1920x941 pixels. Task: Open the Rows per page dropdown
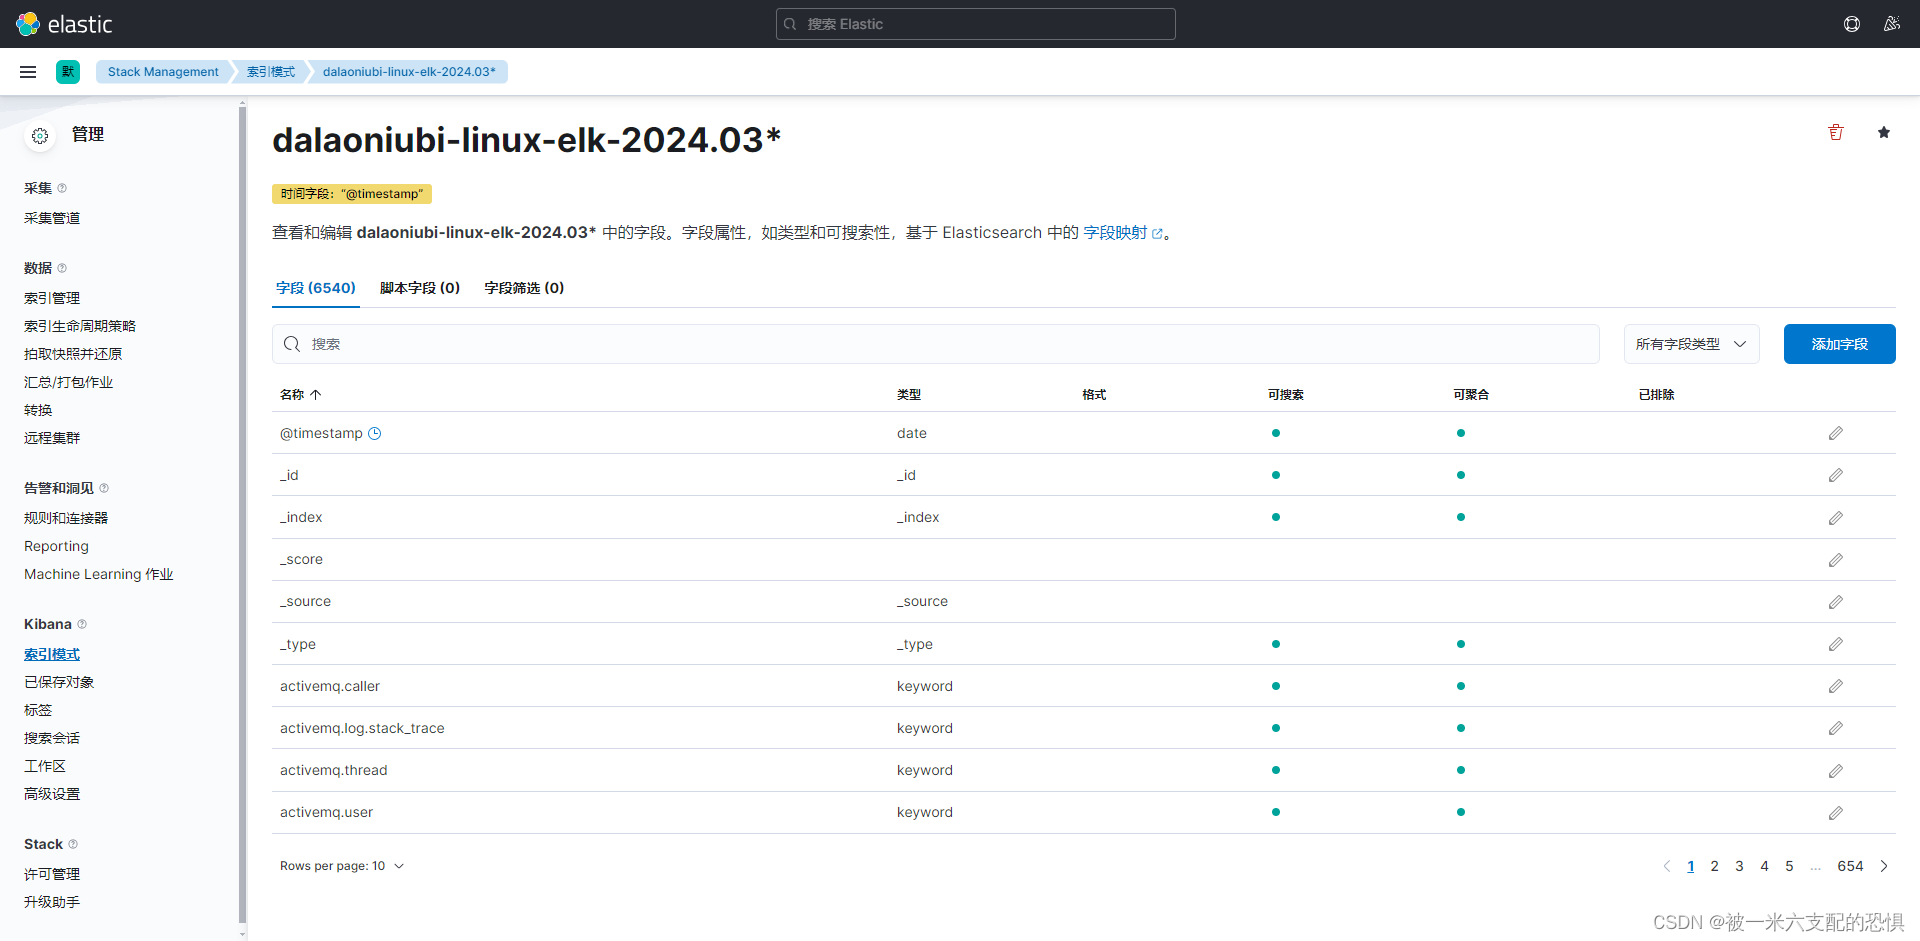point(342,866)
